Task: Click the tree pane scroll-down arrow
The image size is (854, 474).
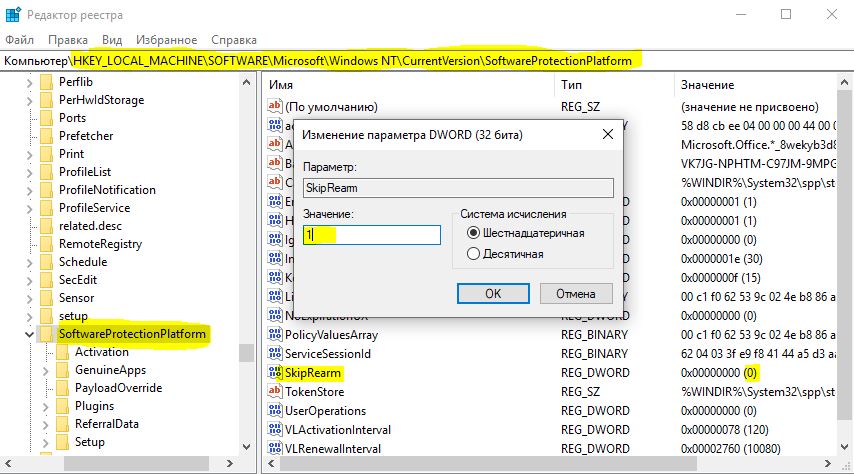Action: 246,447
